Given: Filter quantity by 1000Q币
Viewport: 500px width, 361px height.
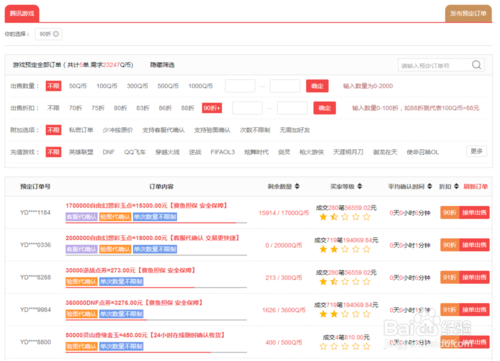Looking at the screenshot, I should click(x=200, y=86).
